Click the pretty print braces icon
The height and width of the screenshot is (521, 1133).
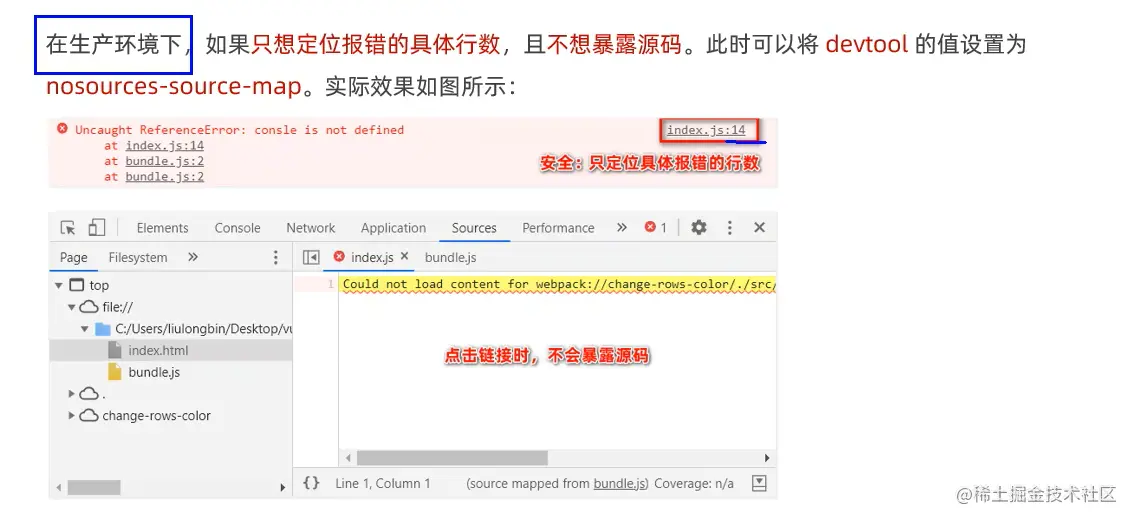(311, 483)
